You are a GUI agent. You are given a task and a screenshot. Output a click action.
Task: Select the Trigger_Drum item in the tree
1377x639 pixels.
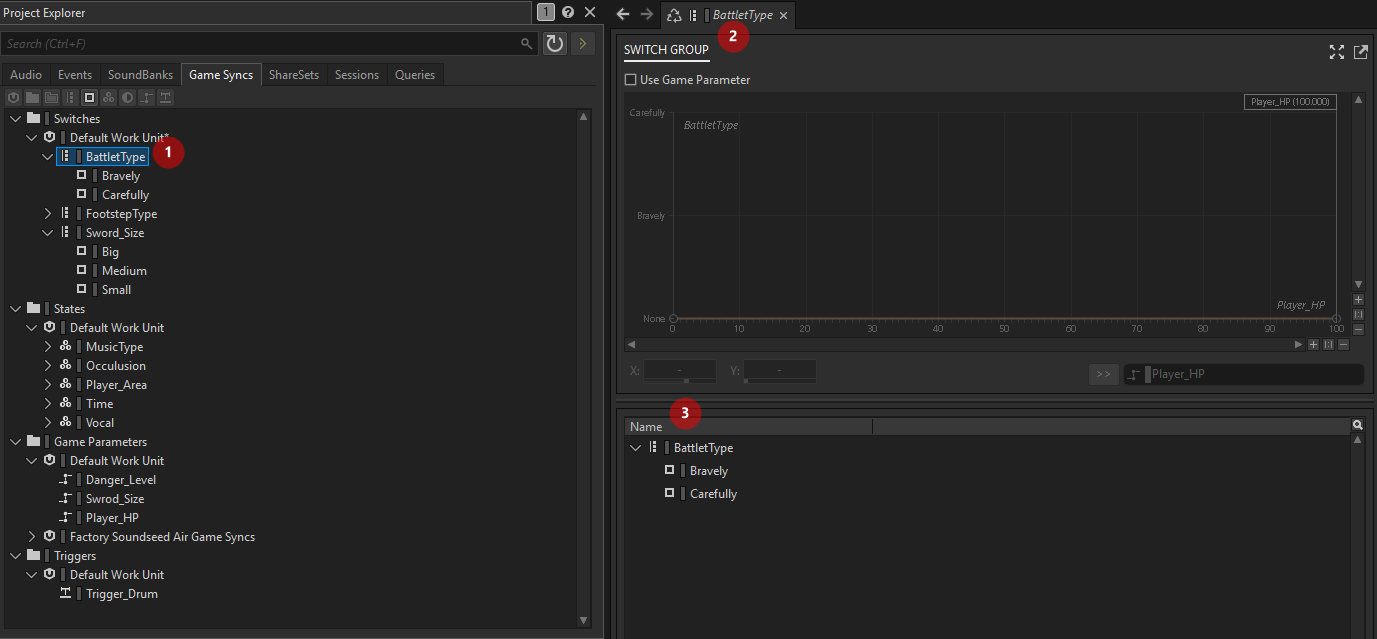tap(121, 594)
